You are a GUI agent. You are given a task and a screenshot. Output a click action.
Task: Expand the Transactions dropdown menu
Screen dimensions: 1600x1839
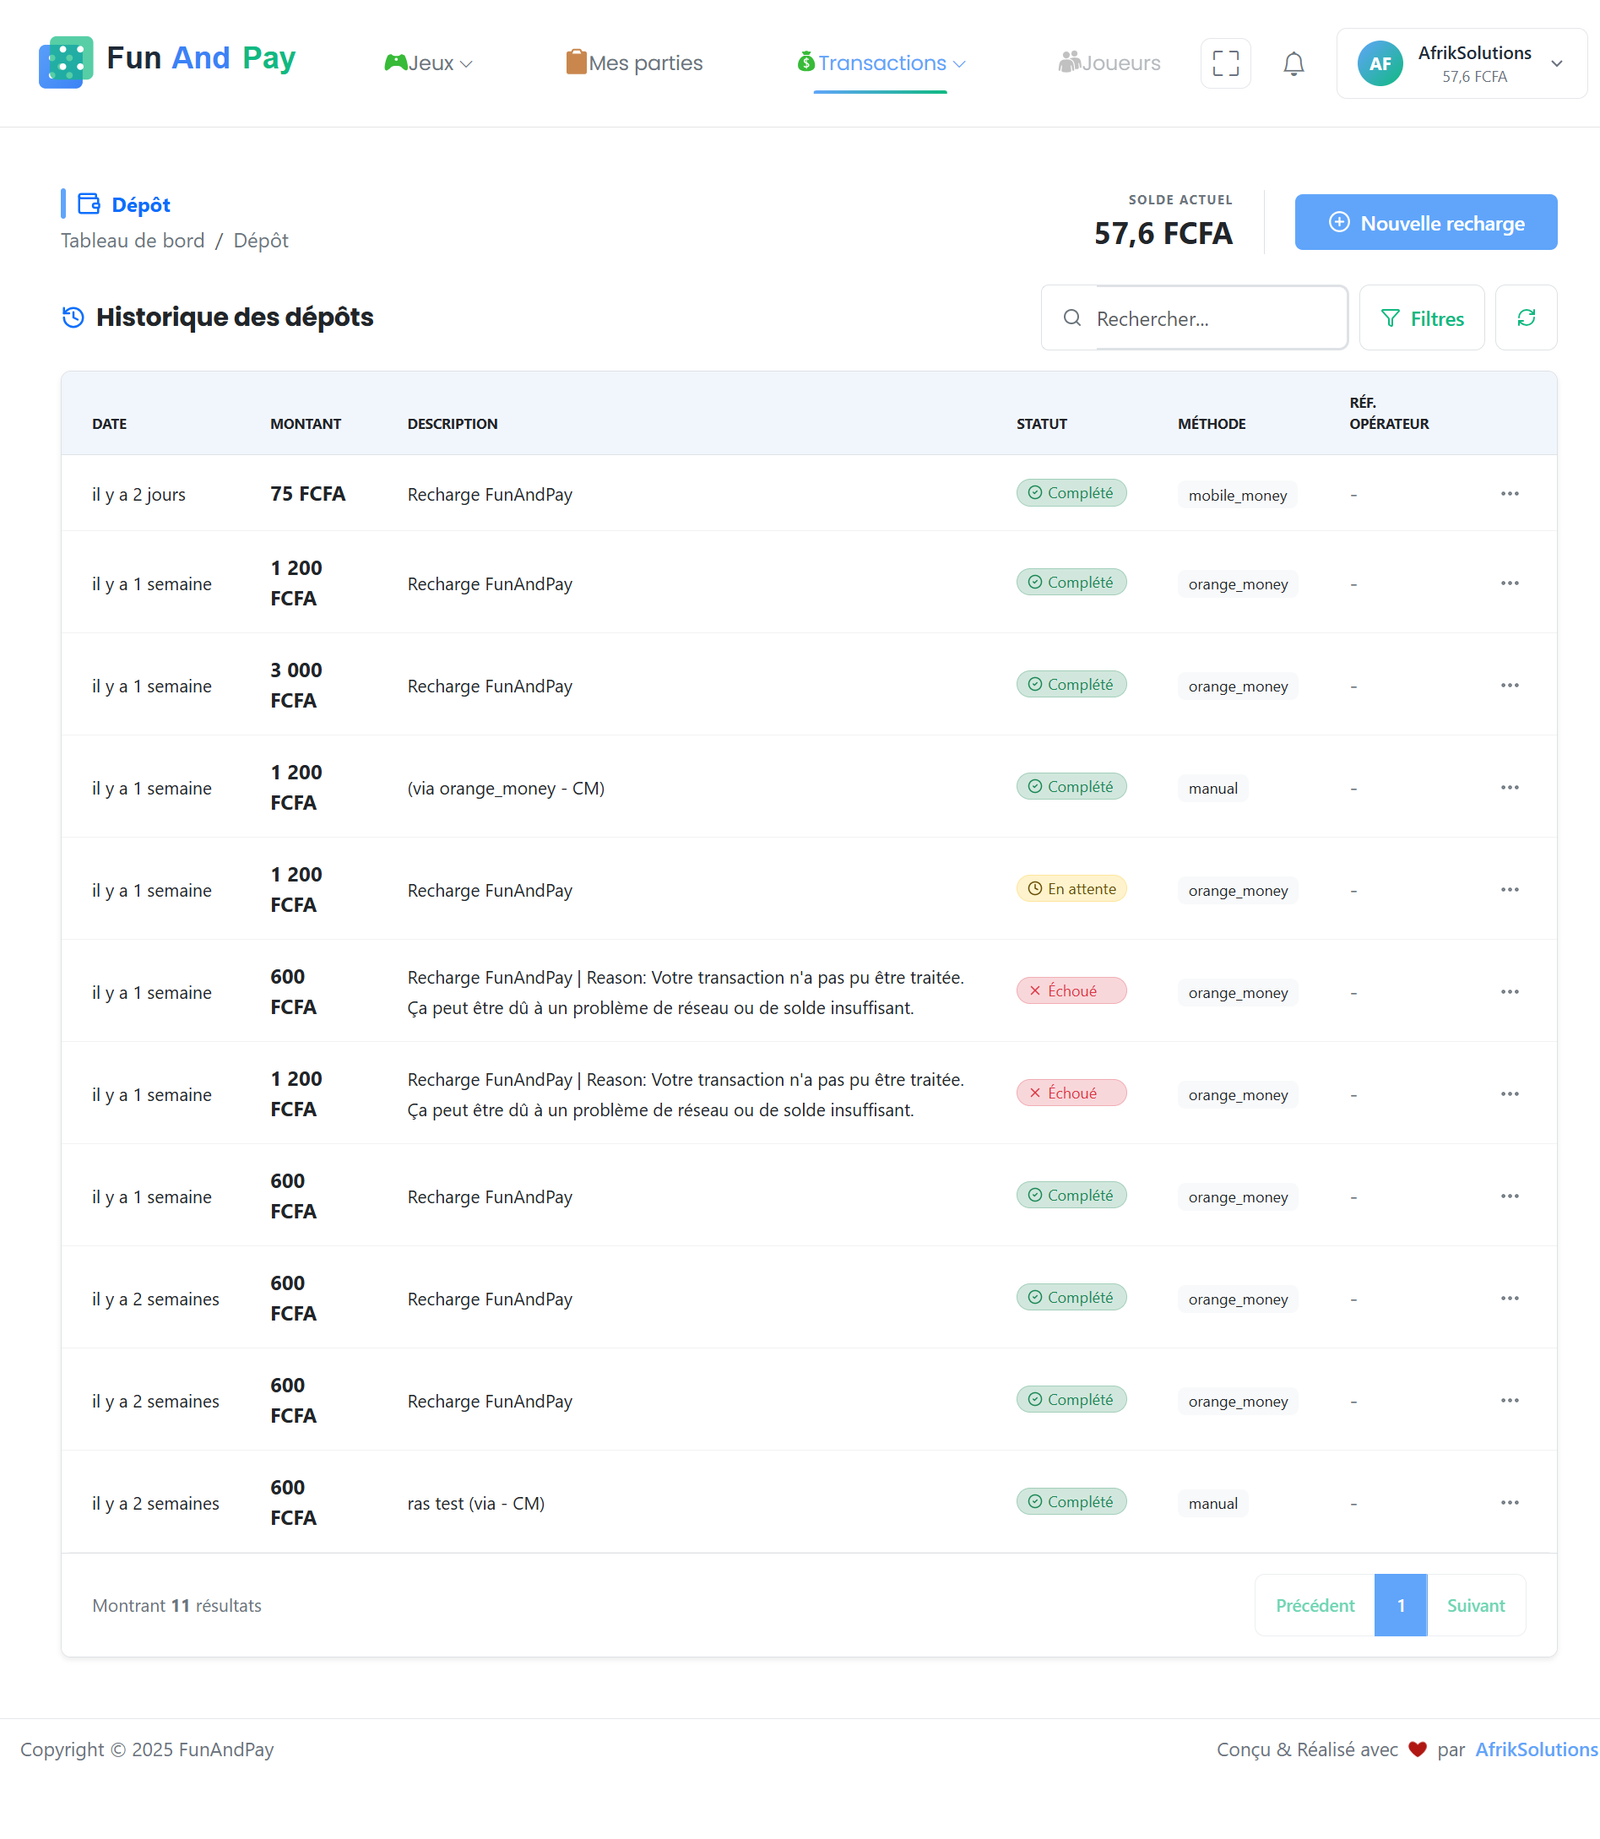881,63
